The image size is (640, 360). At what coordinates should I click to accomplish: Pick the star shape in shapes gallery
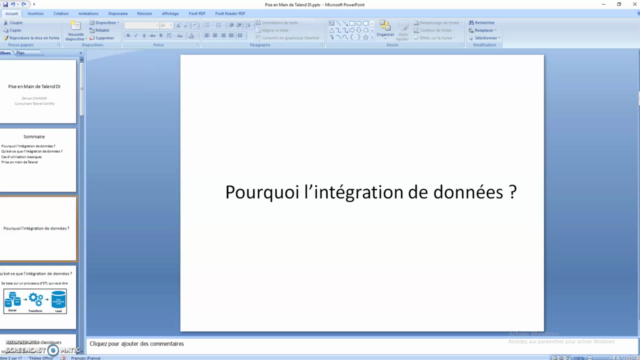[x=366, y=38]
